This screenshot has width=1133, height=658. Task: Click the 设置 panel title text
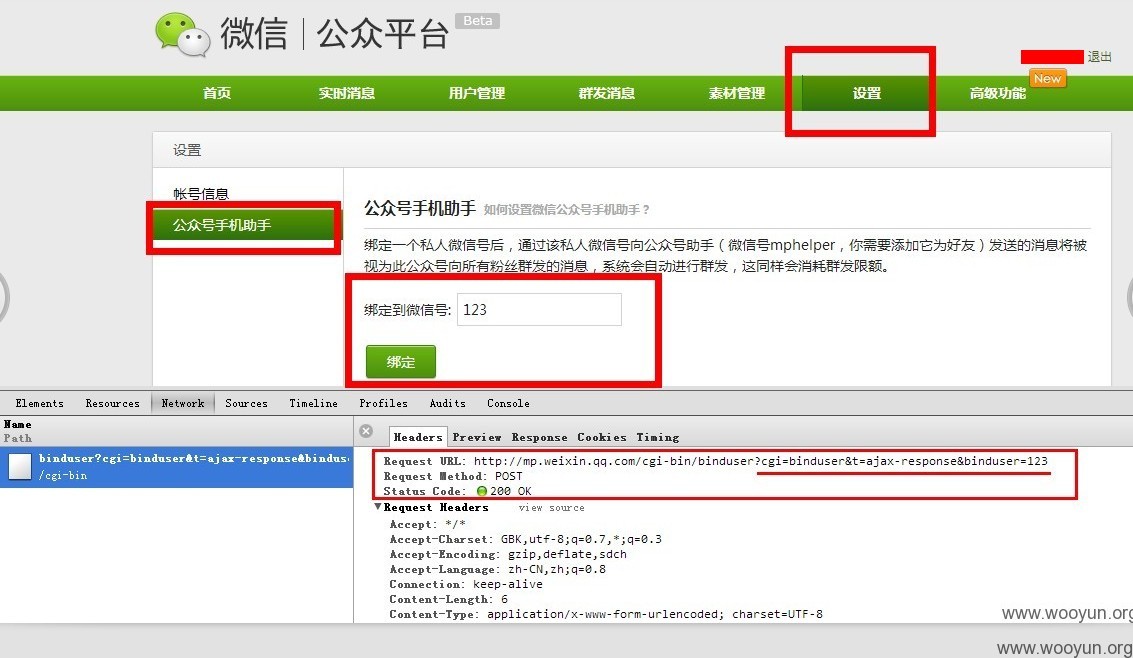(187, 150)
